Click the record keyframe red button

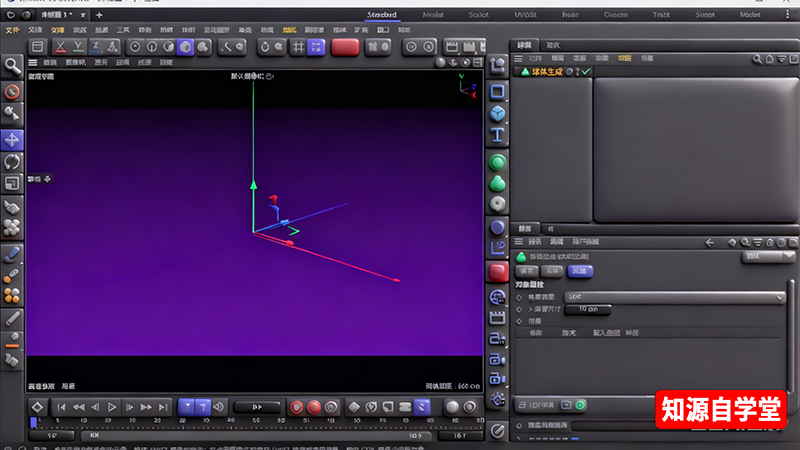296,407
